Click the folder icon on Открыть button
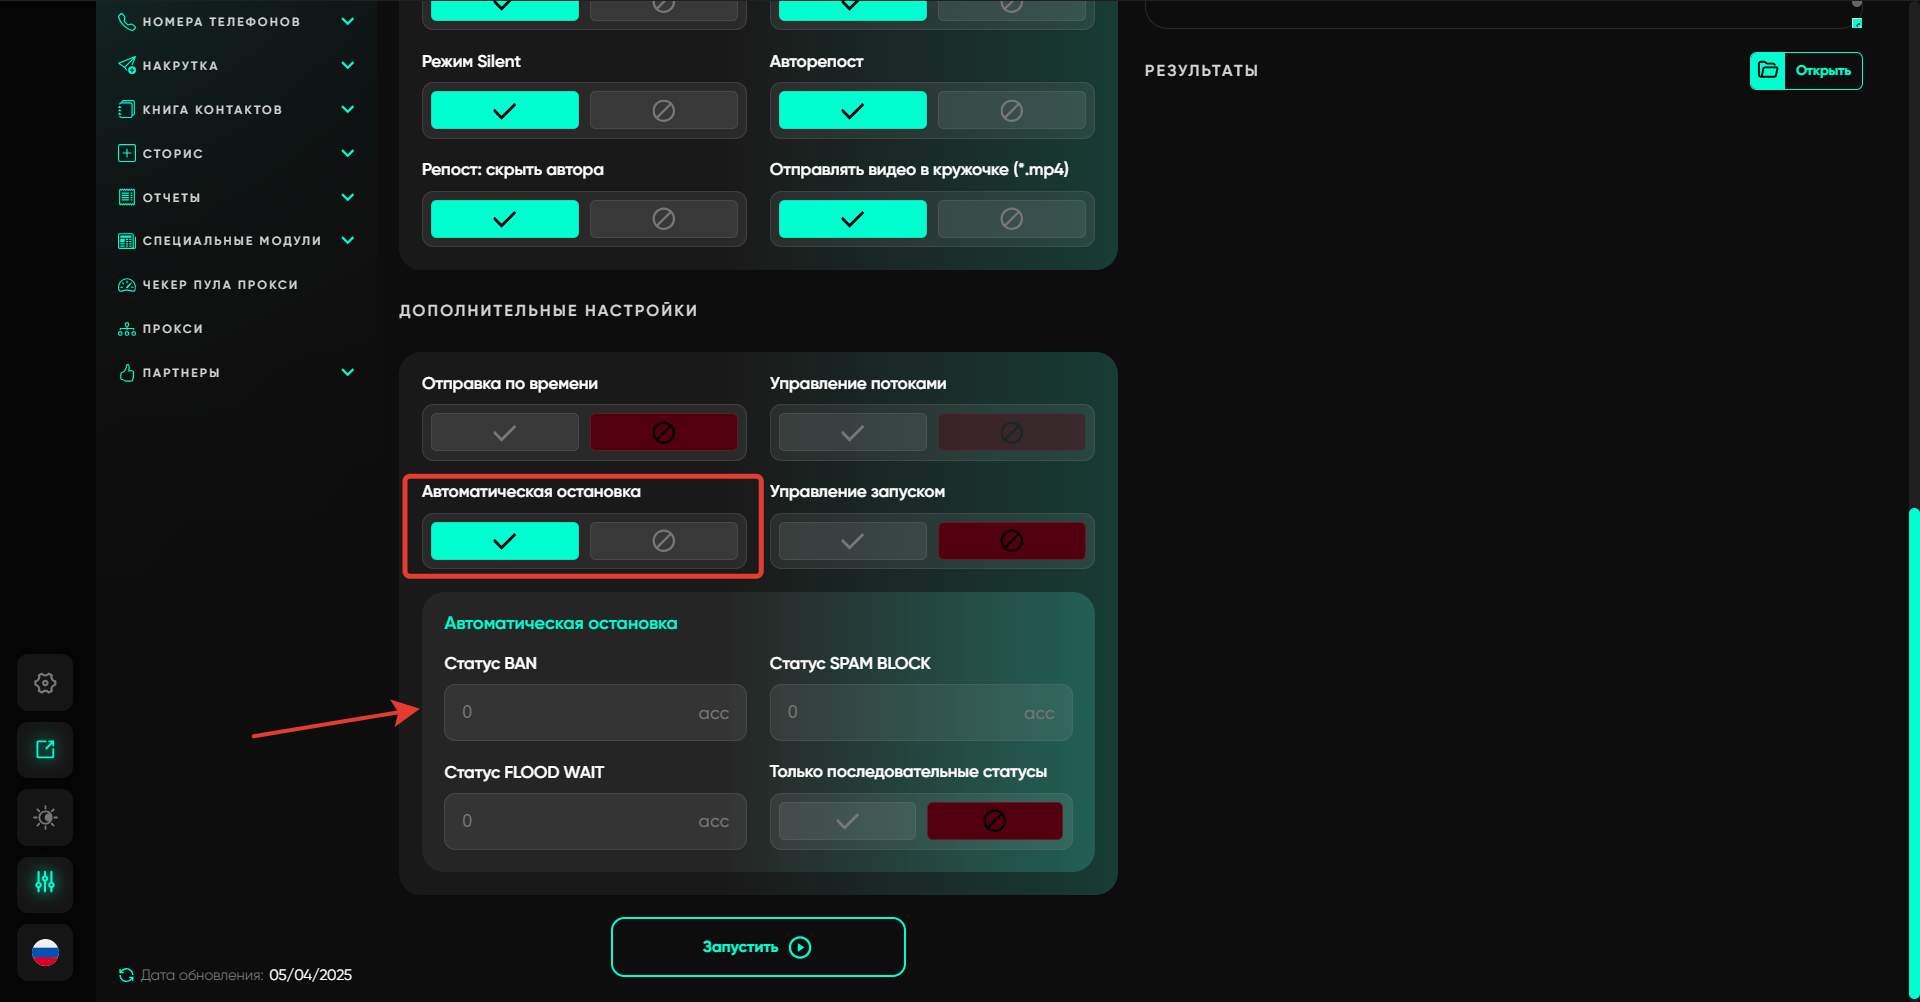Screen dimensions: 1920x1002 [1767, 71]
